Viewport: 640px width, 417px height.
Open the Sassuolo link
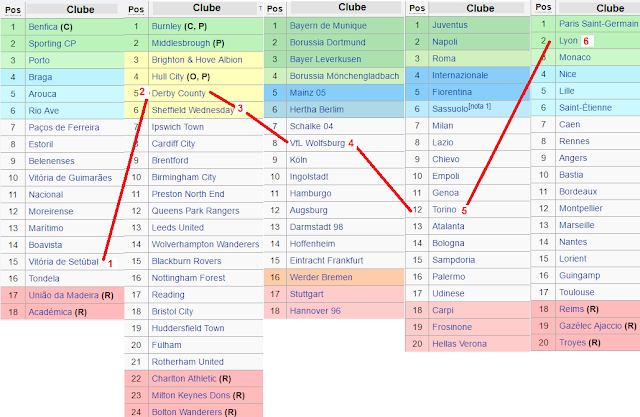coord(450,109)
